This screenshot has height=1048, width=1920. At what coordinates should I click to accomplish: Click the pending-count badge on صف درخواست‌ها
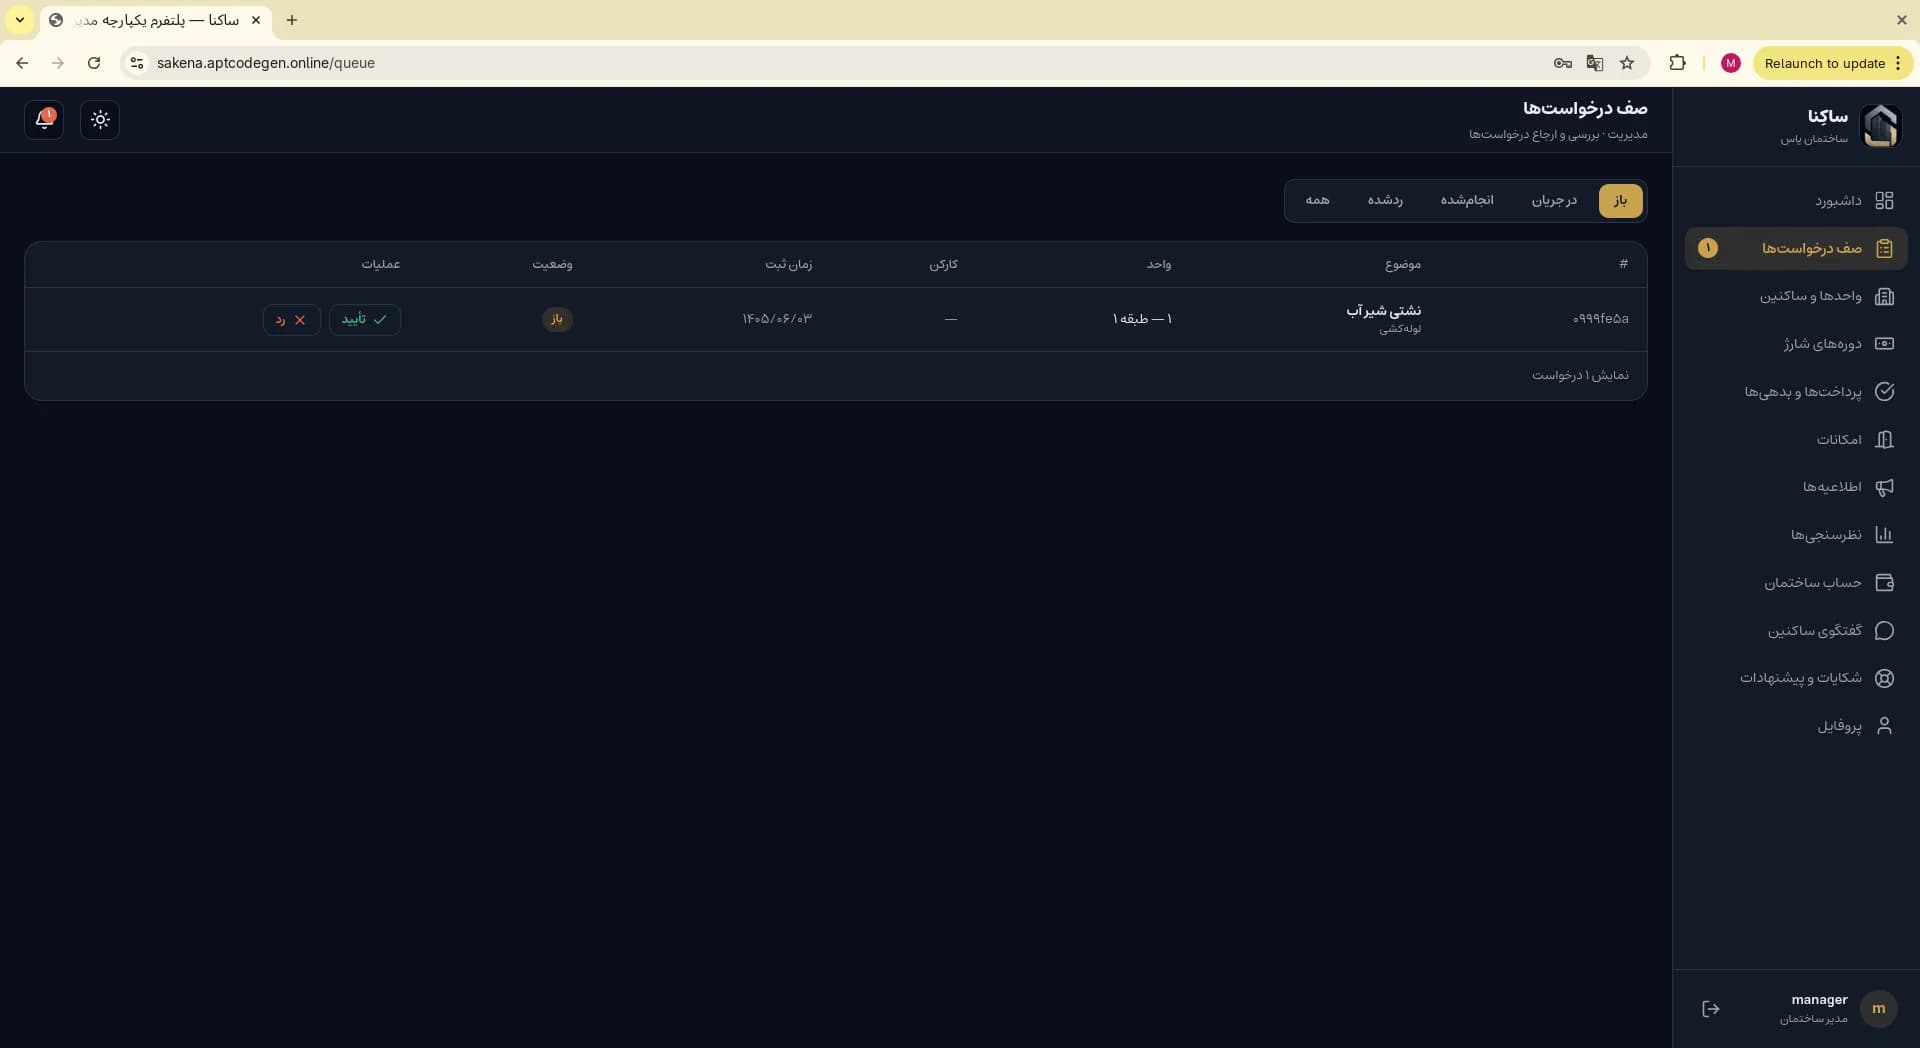tap(1708, 248)
